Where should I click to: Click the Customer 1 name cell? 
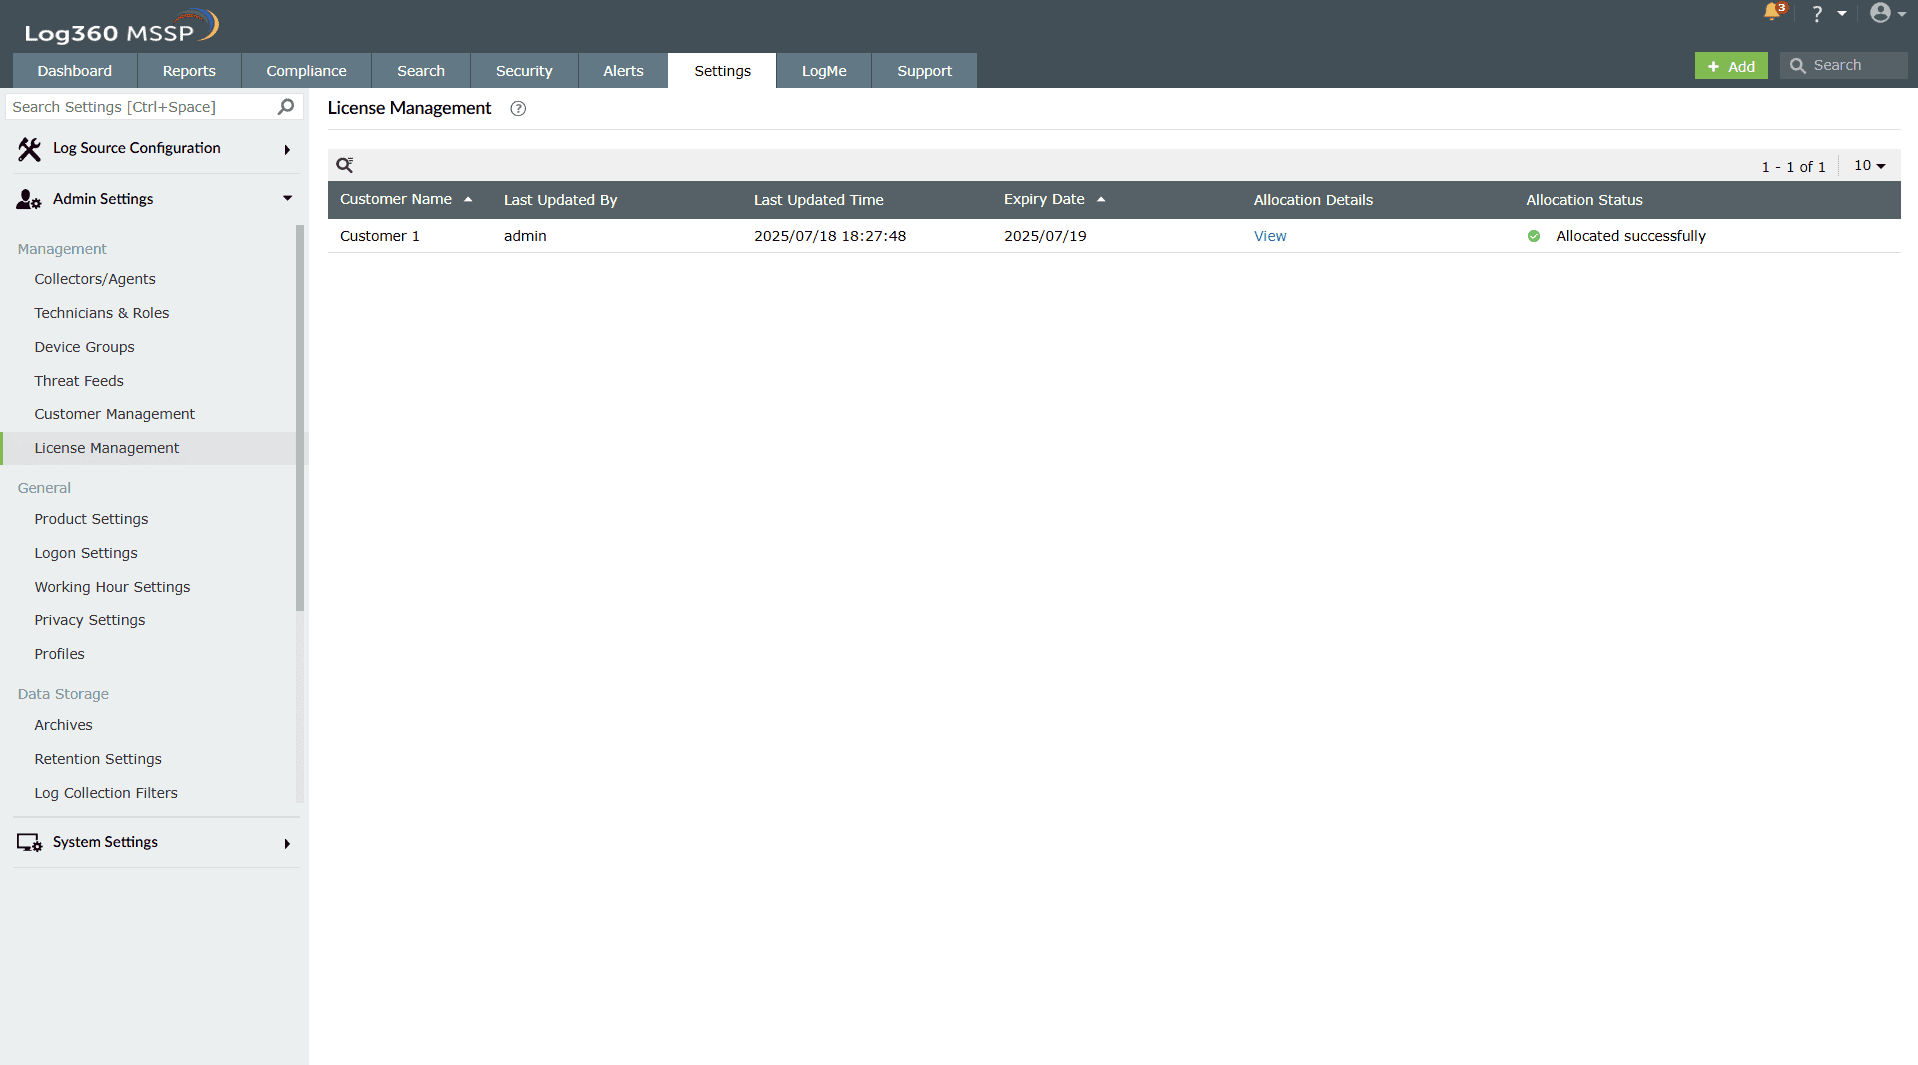point(380,236)
